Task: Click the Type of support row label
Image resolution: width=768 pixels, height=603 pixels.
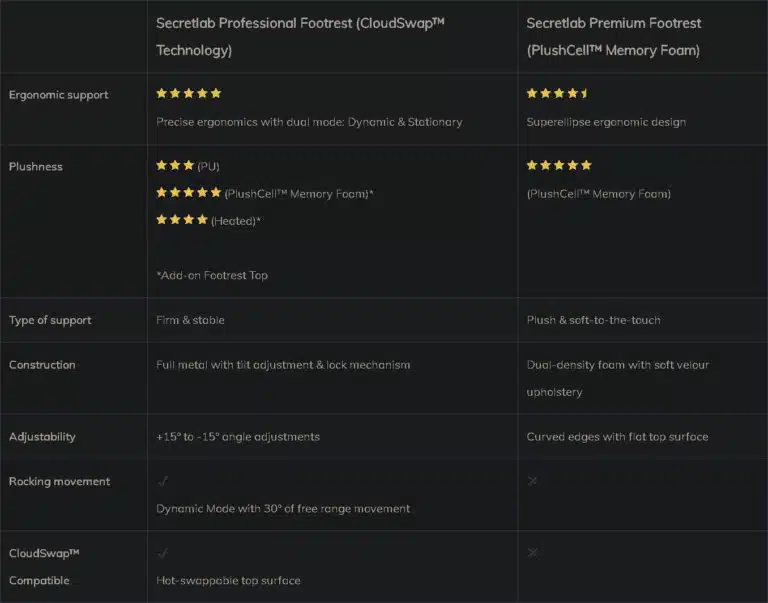Action: (x=50, y=321)
